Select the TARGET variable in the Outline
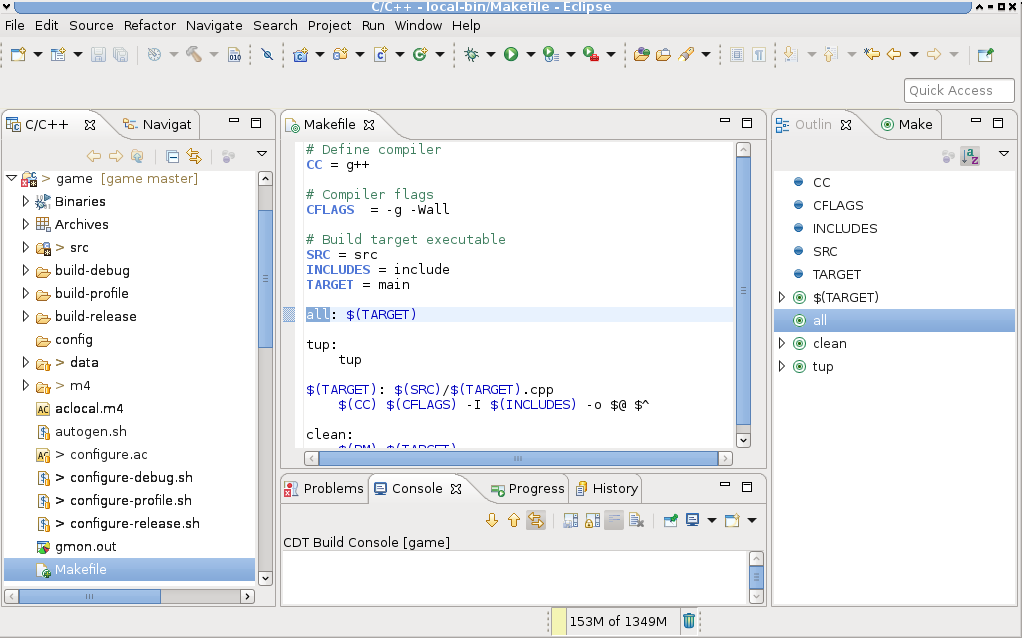 point(836,274)
